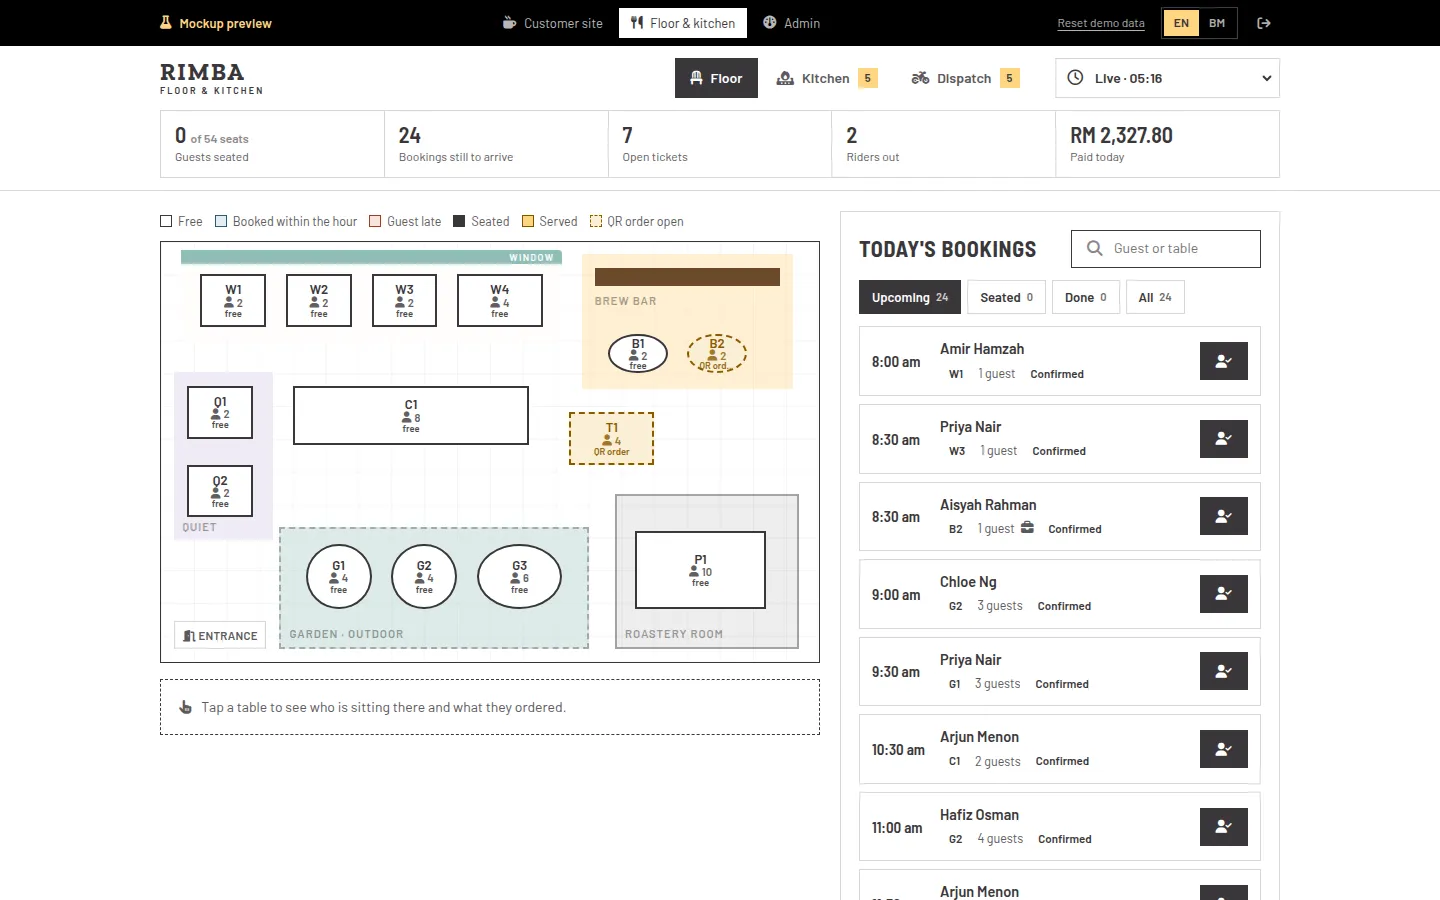Switch to the Kitchen tab
This screenshot has height=900, width=1440.
(827, 78)
